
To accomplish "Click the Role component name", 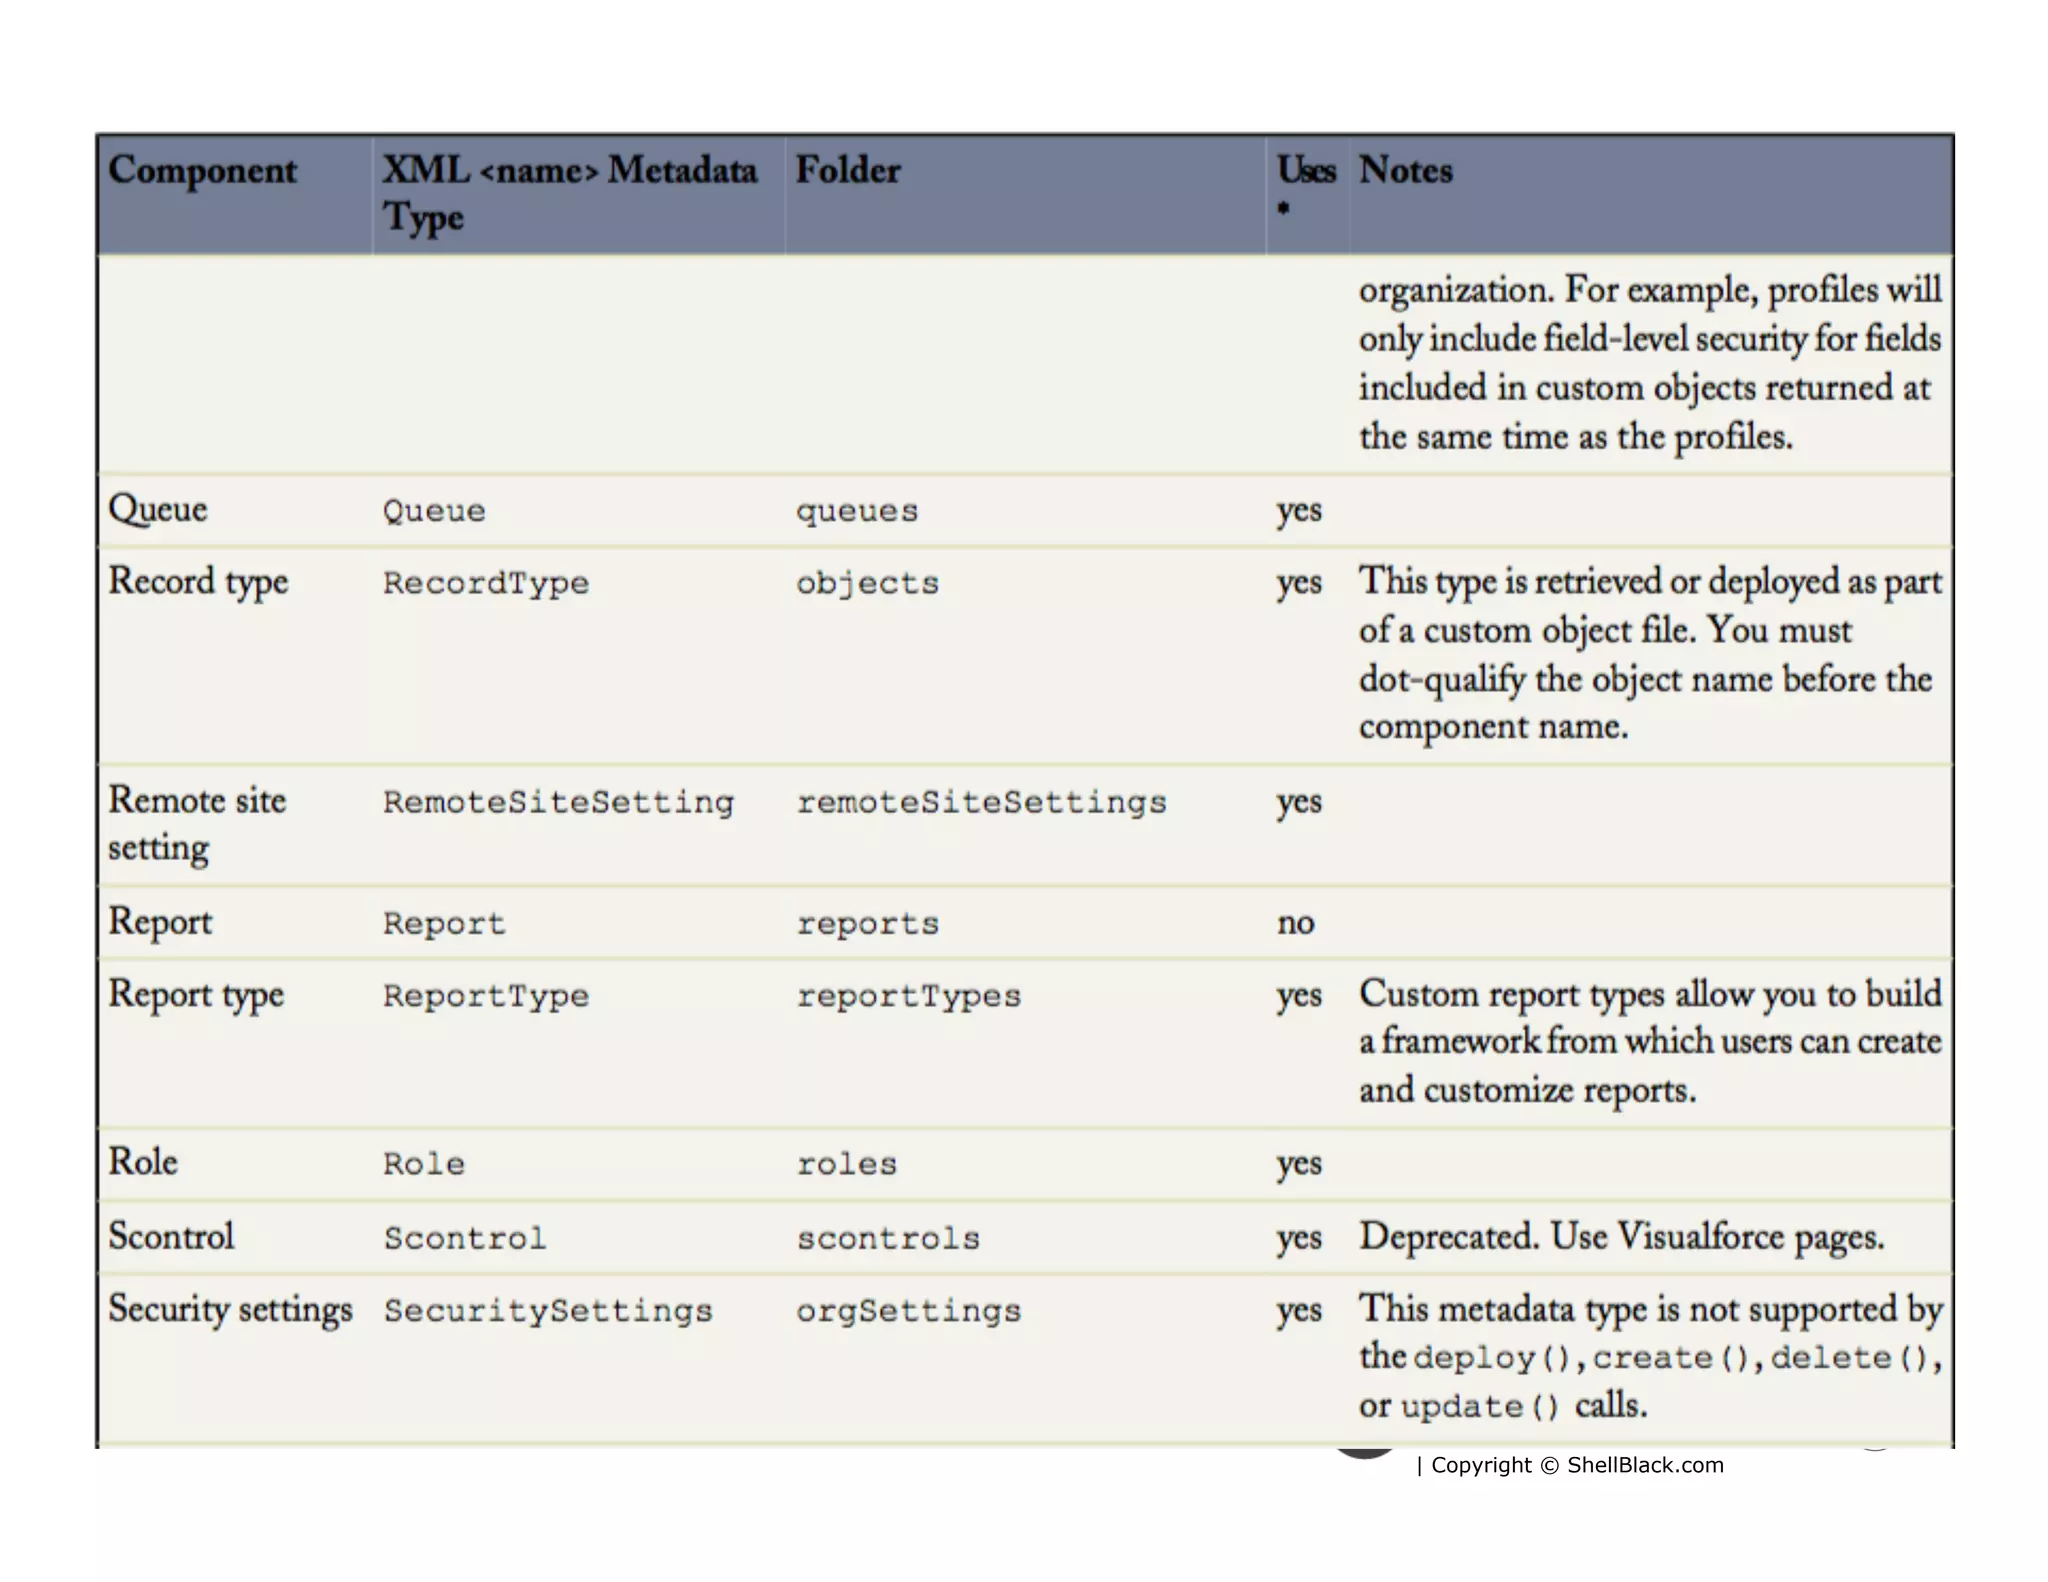I will point(143,1162).
